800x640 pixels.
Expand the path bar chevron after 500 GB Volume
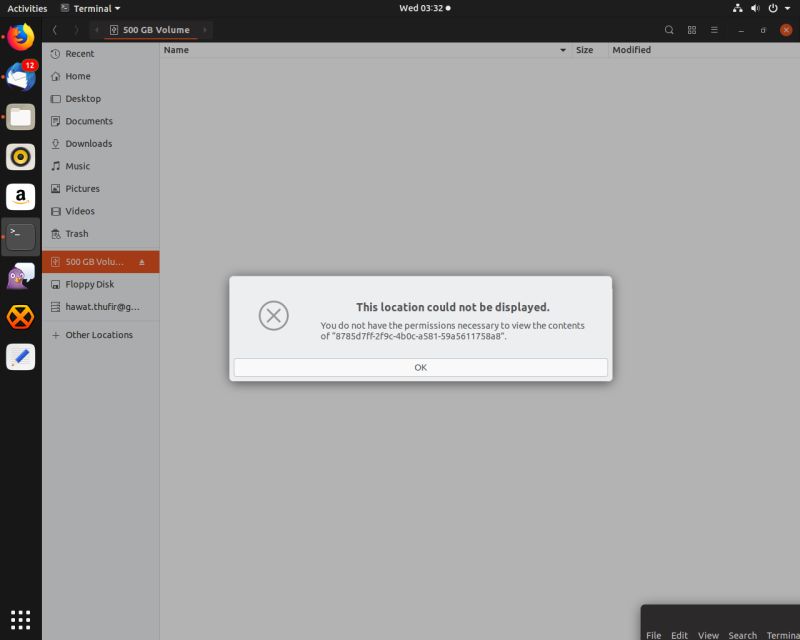point(207,30)
